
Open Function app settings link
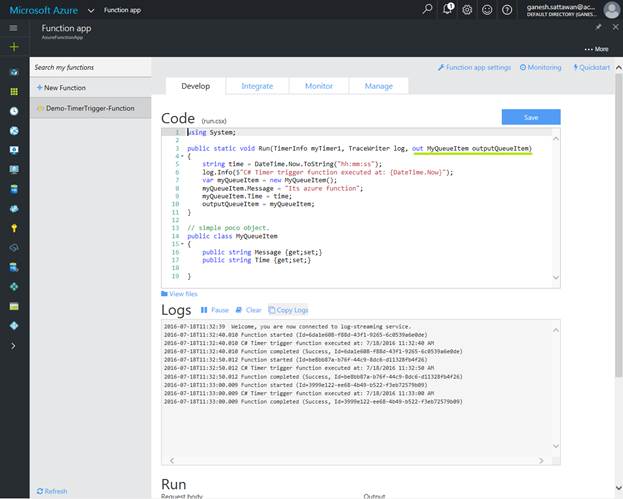coord(475,67)
